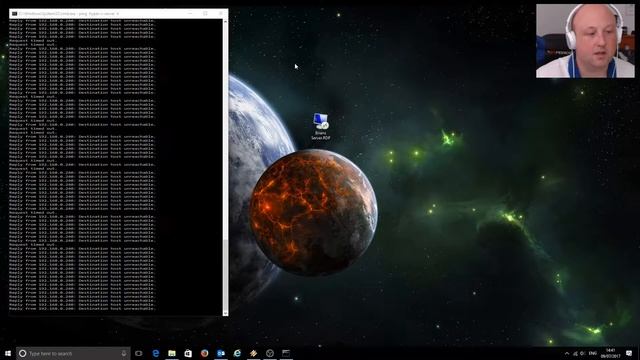Open the Microsoft Store taskbar icon
Image resolution: width=640 pixels, height=360 pixels.
click(188, 353)
